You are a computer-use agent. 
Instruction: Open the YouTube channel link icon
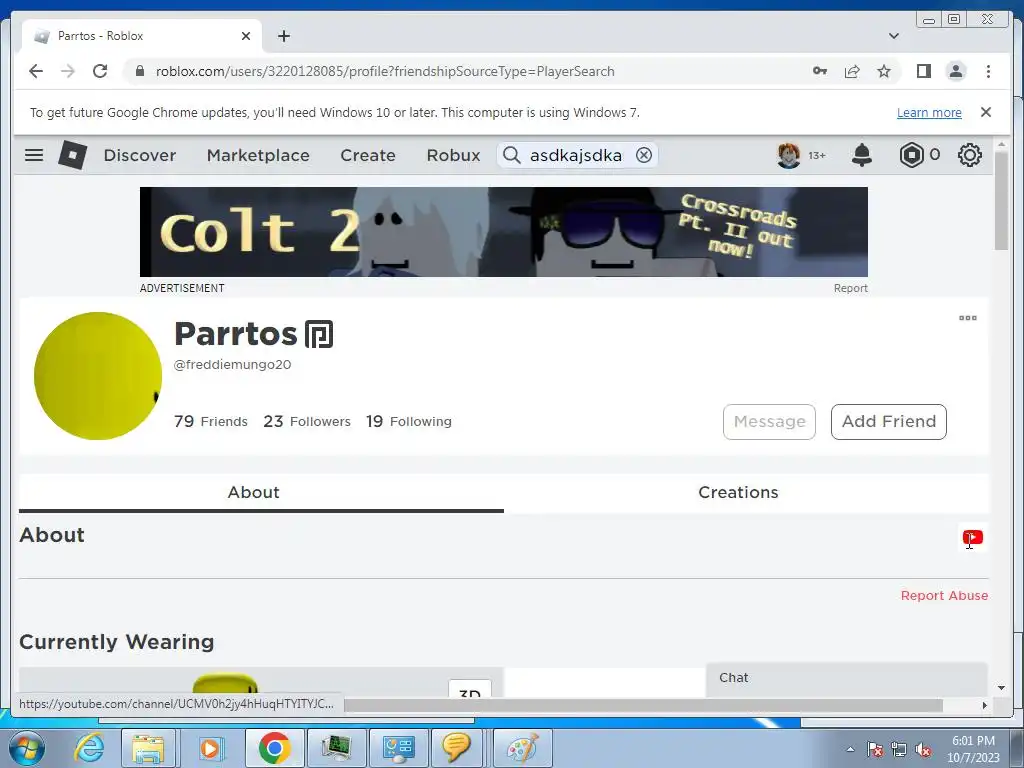pos(972,537)
